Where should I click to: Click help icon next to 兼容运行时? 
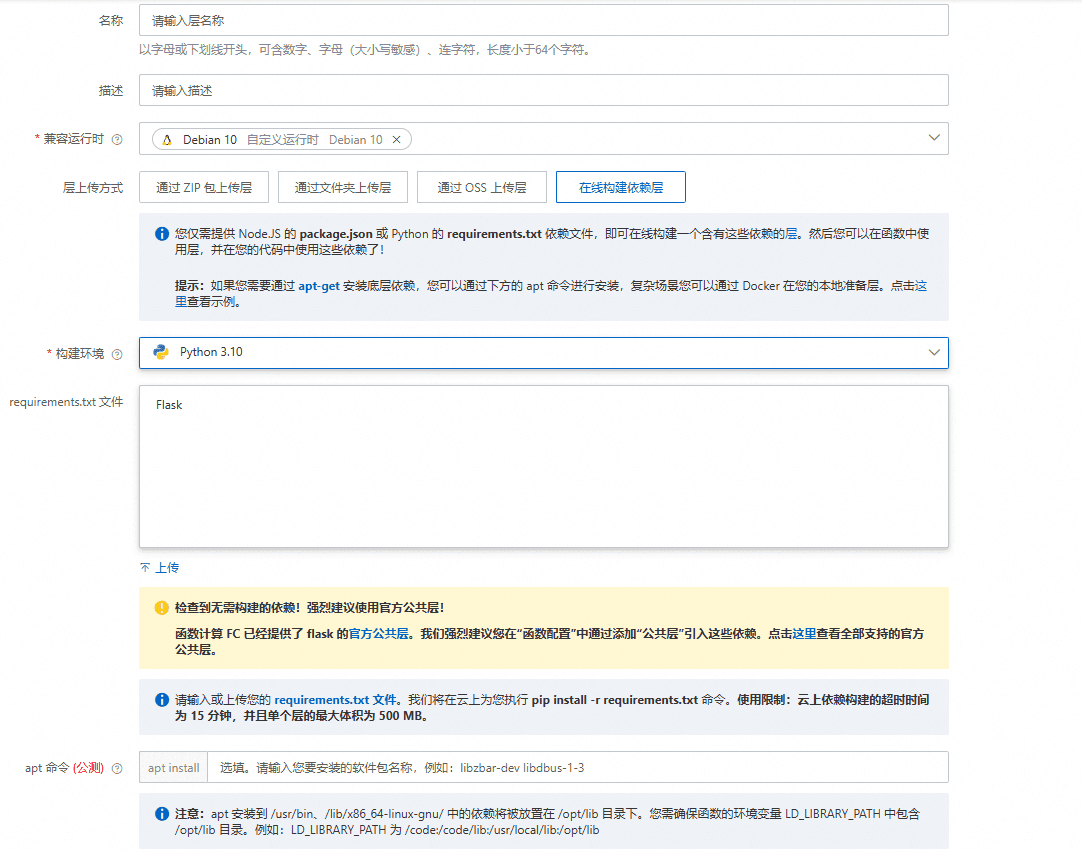pos(117,140)
